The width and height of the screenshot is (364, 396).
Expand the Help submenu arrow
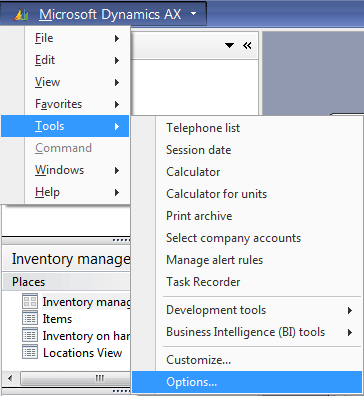click(x=117, y=192)
